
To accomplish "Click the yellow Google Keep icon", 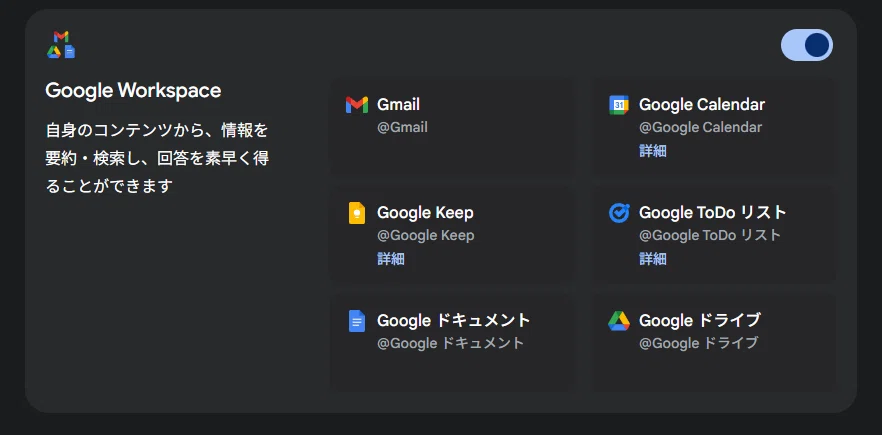I will [357, 213].
